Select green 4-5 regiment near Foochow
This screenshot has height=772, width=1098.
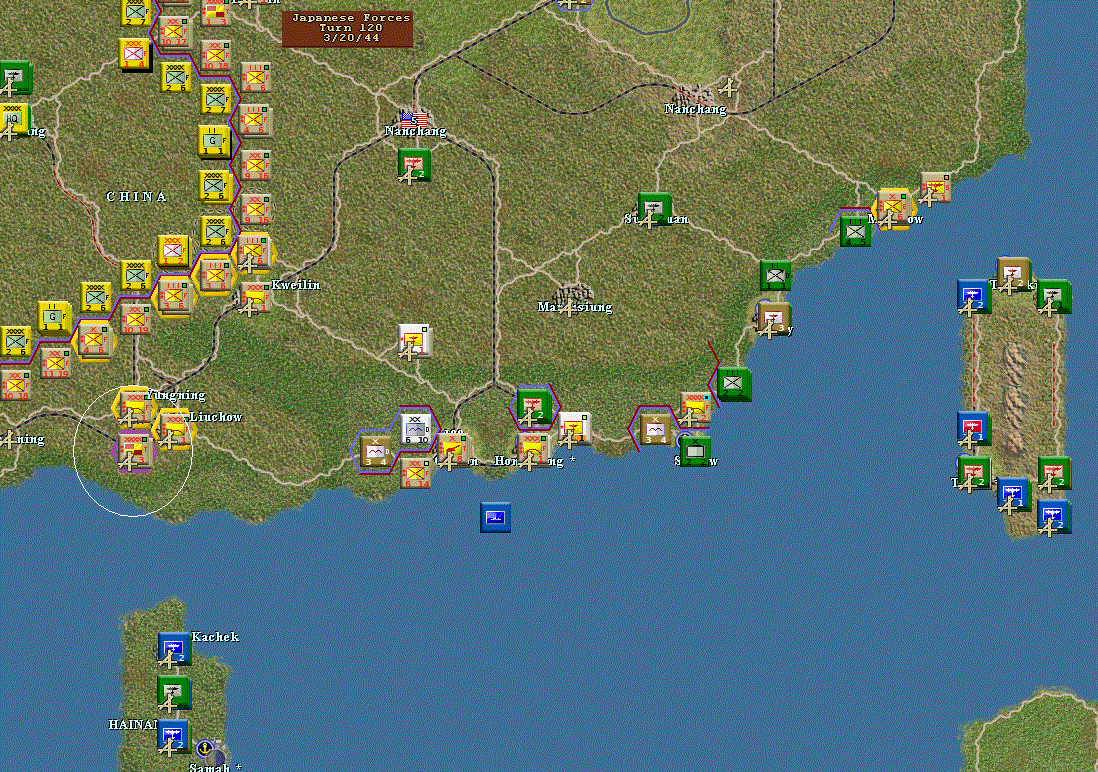pos(854,231)
